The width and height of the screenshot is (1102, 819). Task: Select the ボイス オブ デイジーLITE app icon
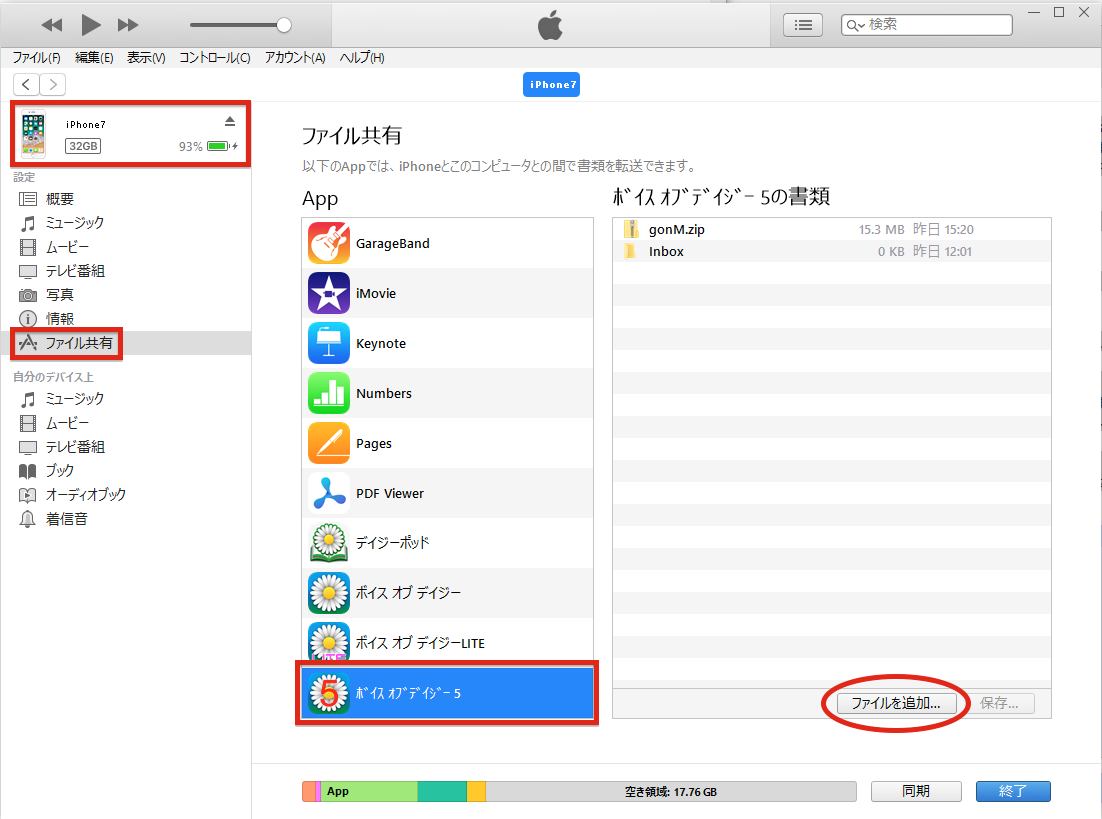(x=328, y=641)
